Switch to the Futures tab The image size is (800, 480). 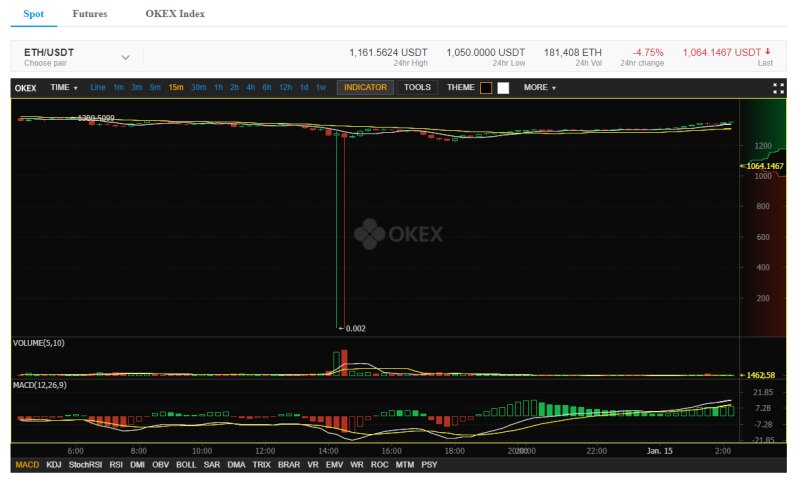(90, 14)
